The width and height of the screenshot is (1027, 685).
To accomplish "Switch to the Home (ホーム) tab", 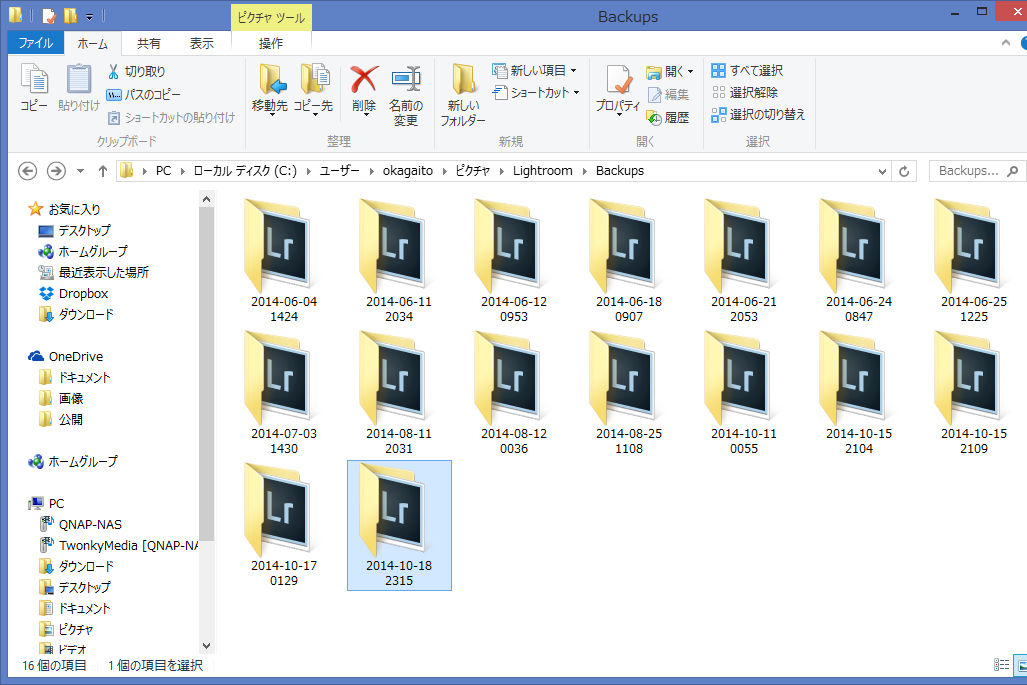I will pos(92,43).
